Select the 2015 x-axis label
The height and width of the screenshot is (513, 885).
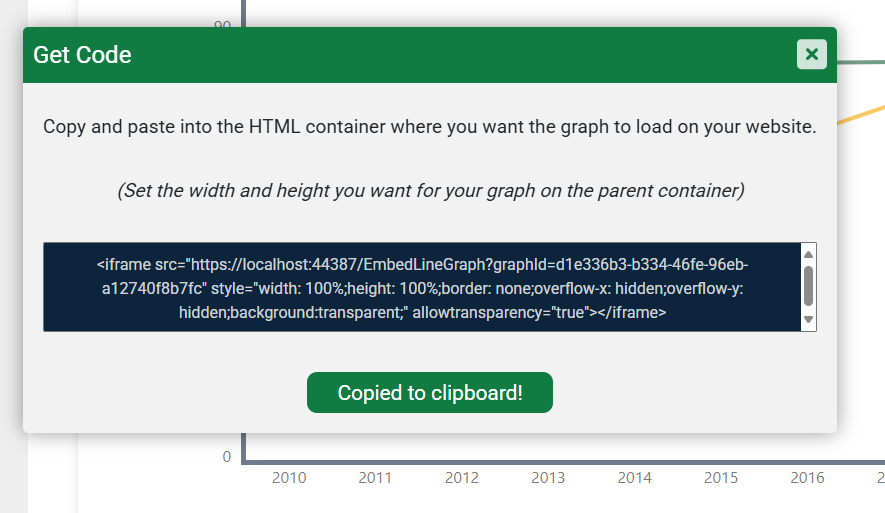coord(721,478)
